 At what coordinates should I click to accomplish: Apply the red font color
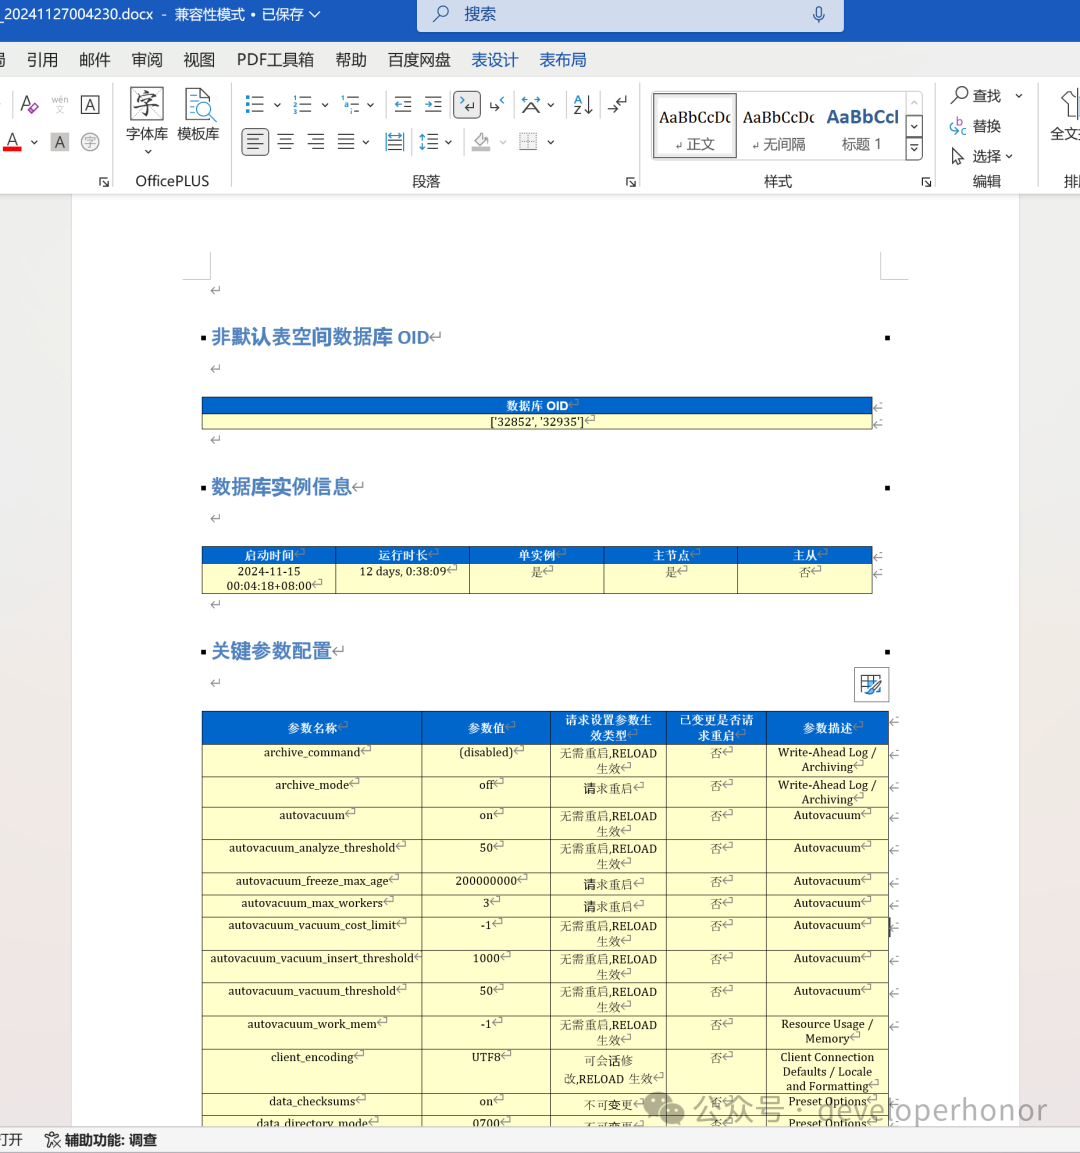click(12, 142)
